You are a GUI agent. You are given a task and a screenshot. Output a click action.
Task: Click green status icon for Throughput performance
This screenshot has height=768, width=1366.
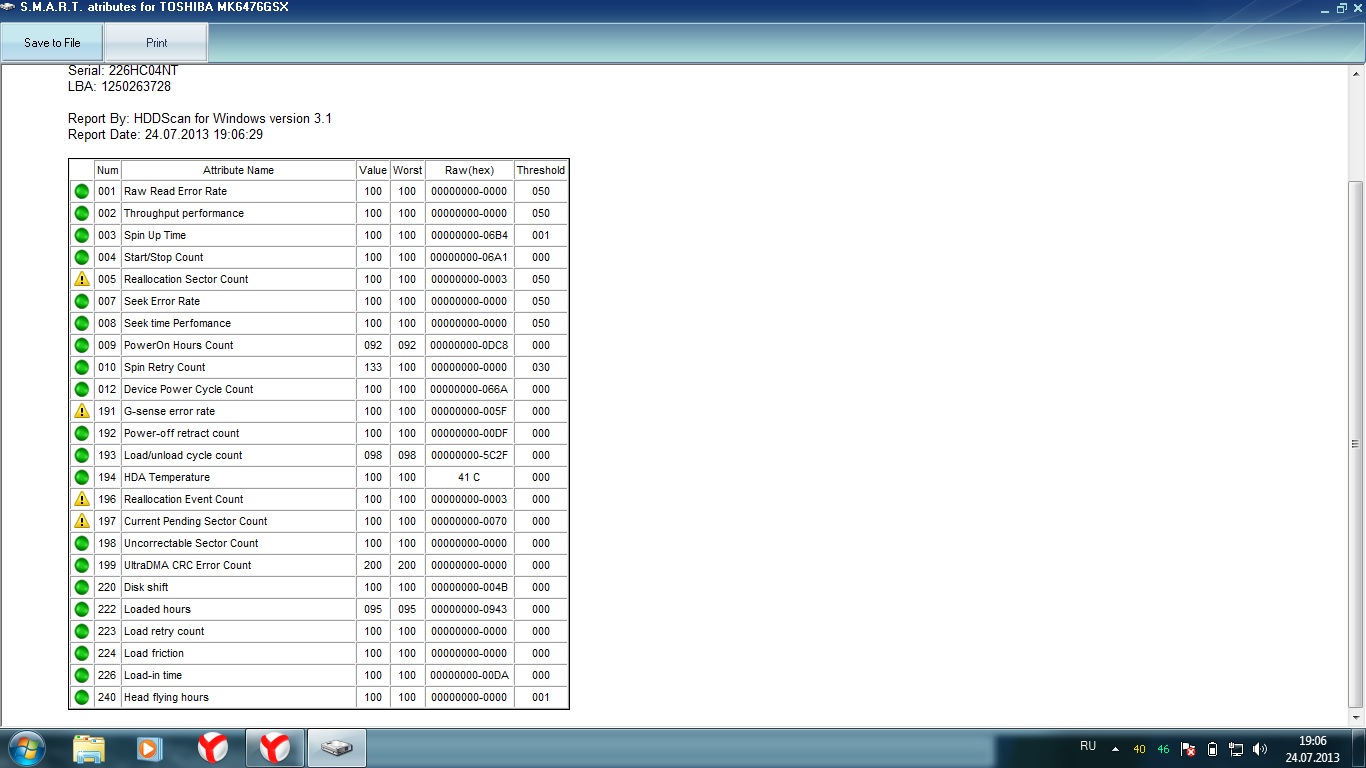click(82, 213)
